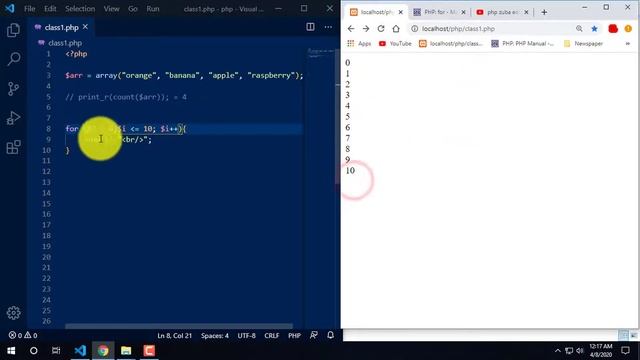The width and height of the screenshot is (640, 360).
Task: Open the Explorer view in VS Code
Action: click(13, 30)
